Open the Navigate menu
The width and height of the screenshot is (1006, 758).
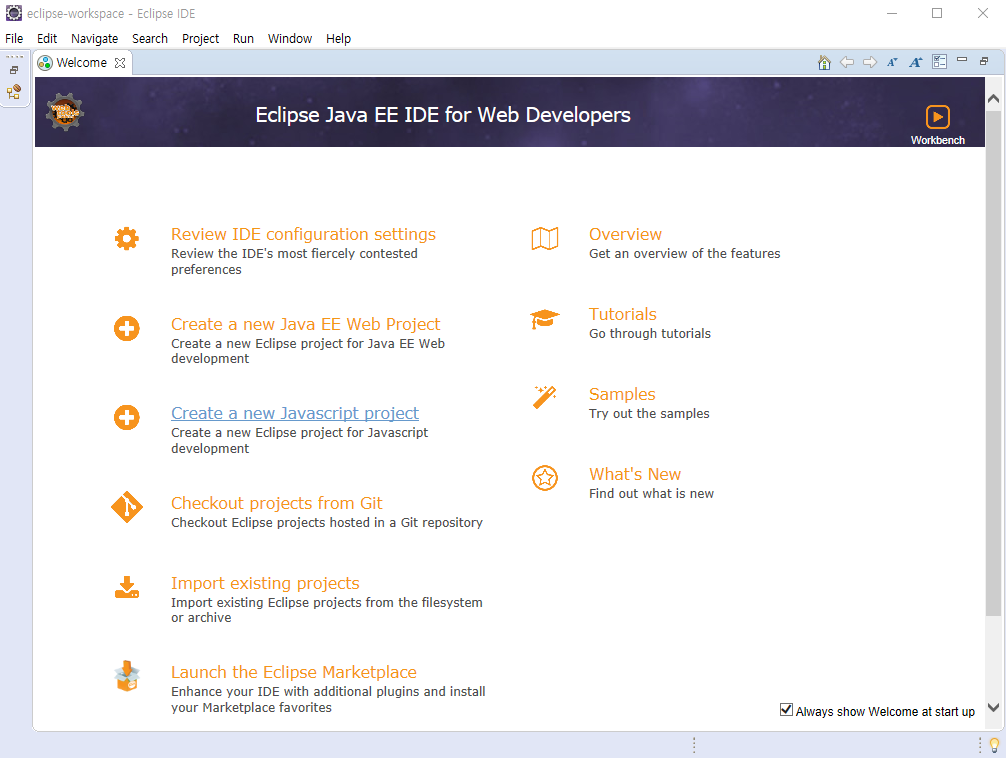point(94,39)
